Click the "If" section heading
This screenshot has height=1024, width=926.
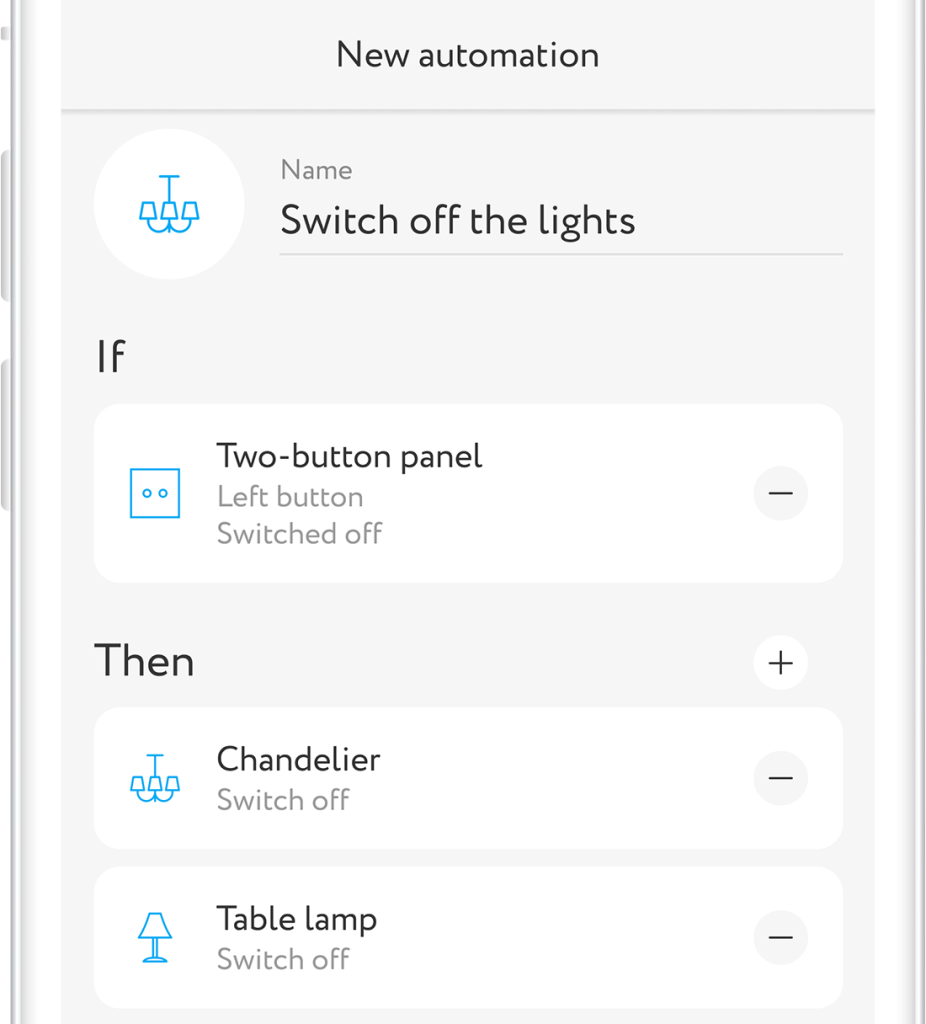(110, 357)
